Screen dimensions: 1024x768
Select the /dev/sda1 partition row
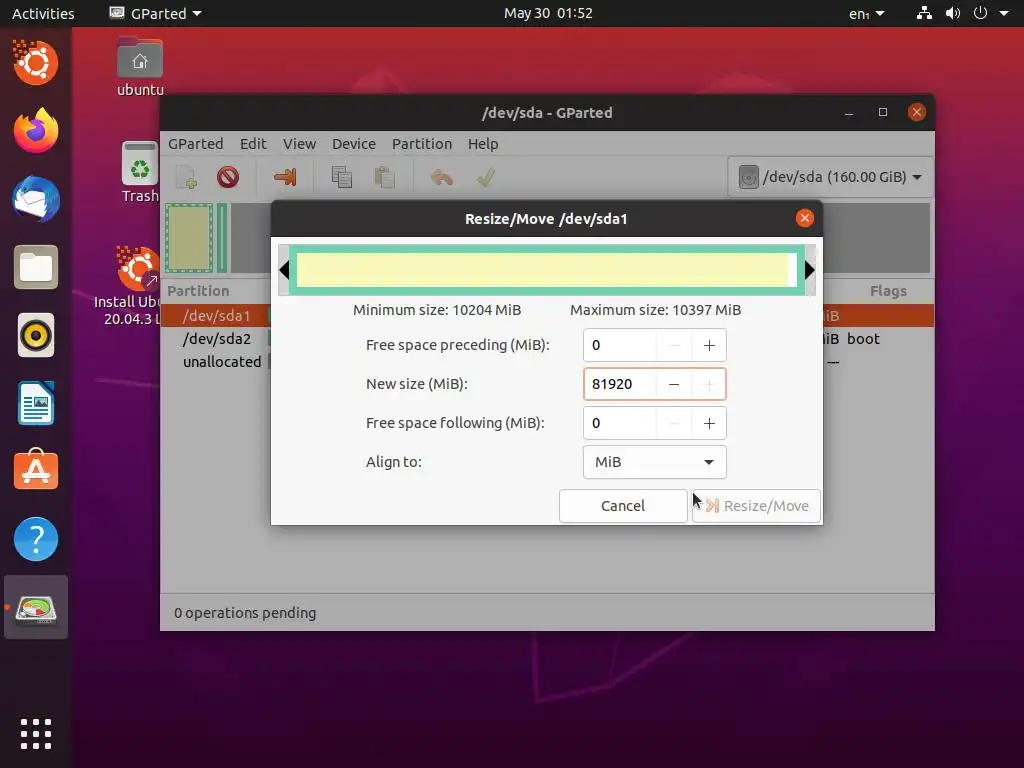point(216,316)
